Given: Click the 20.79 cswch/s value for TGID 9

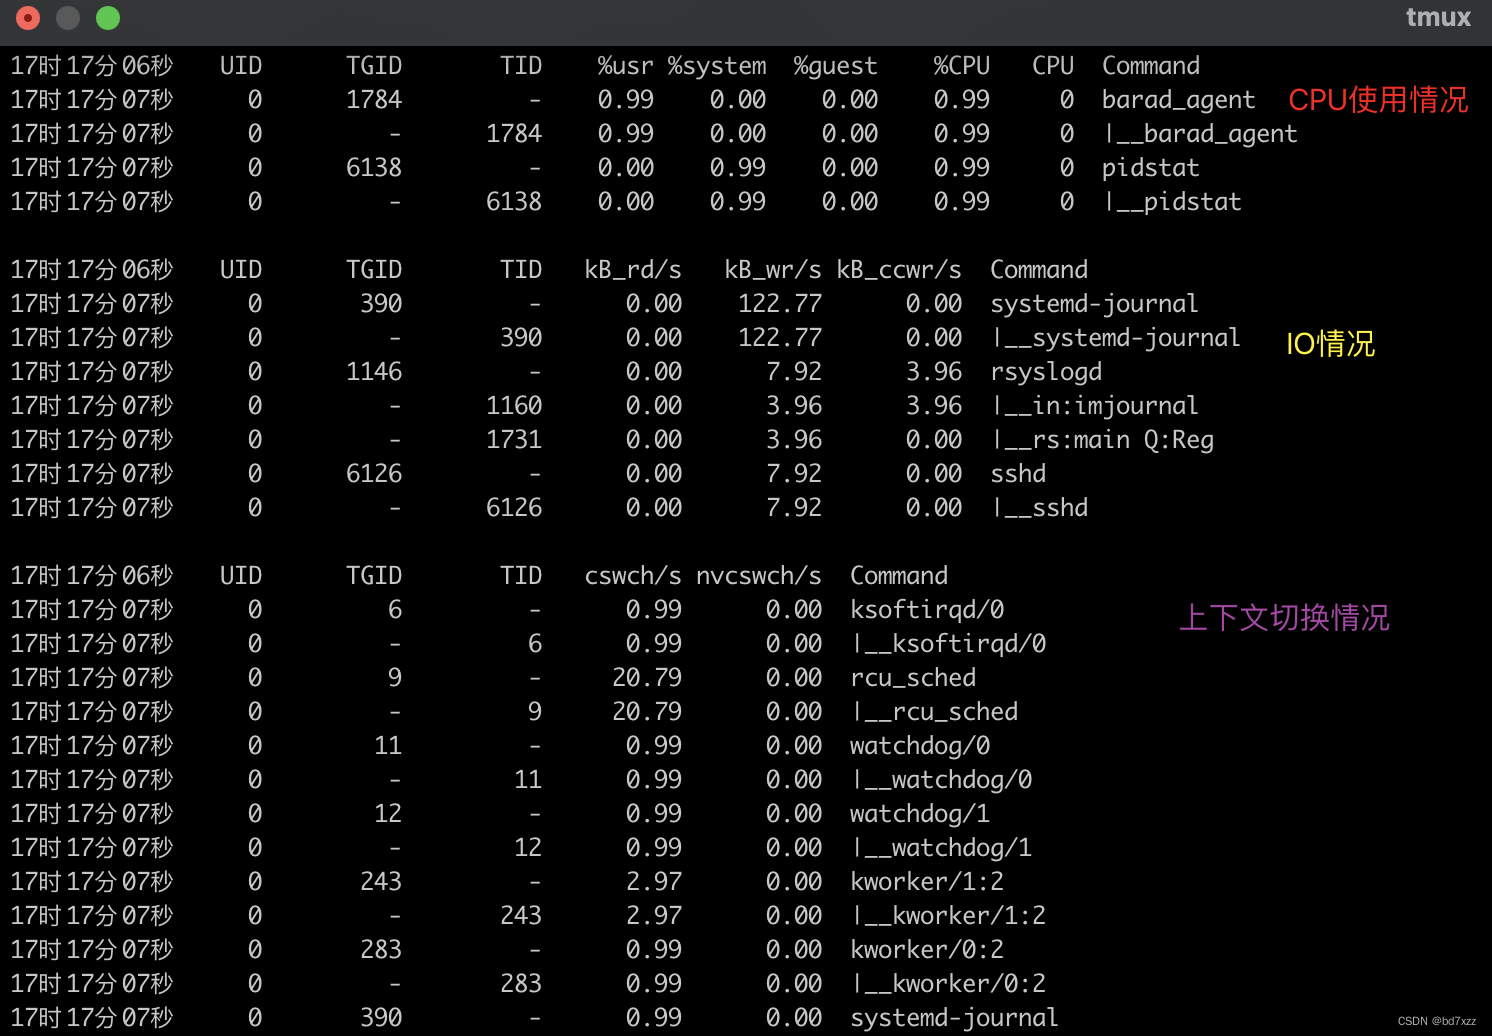Looking at the screenshot, I should point(647,678).
